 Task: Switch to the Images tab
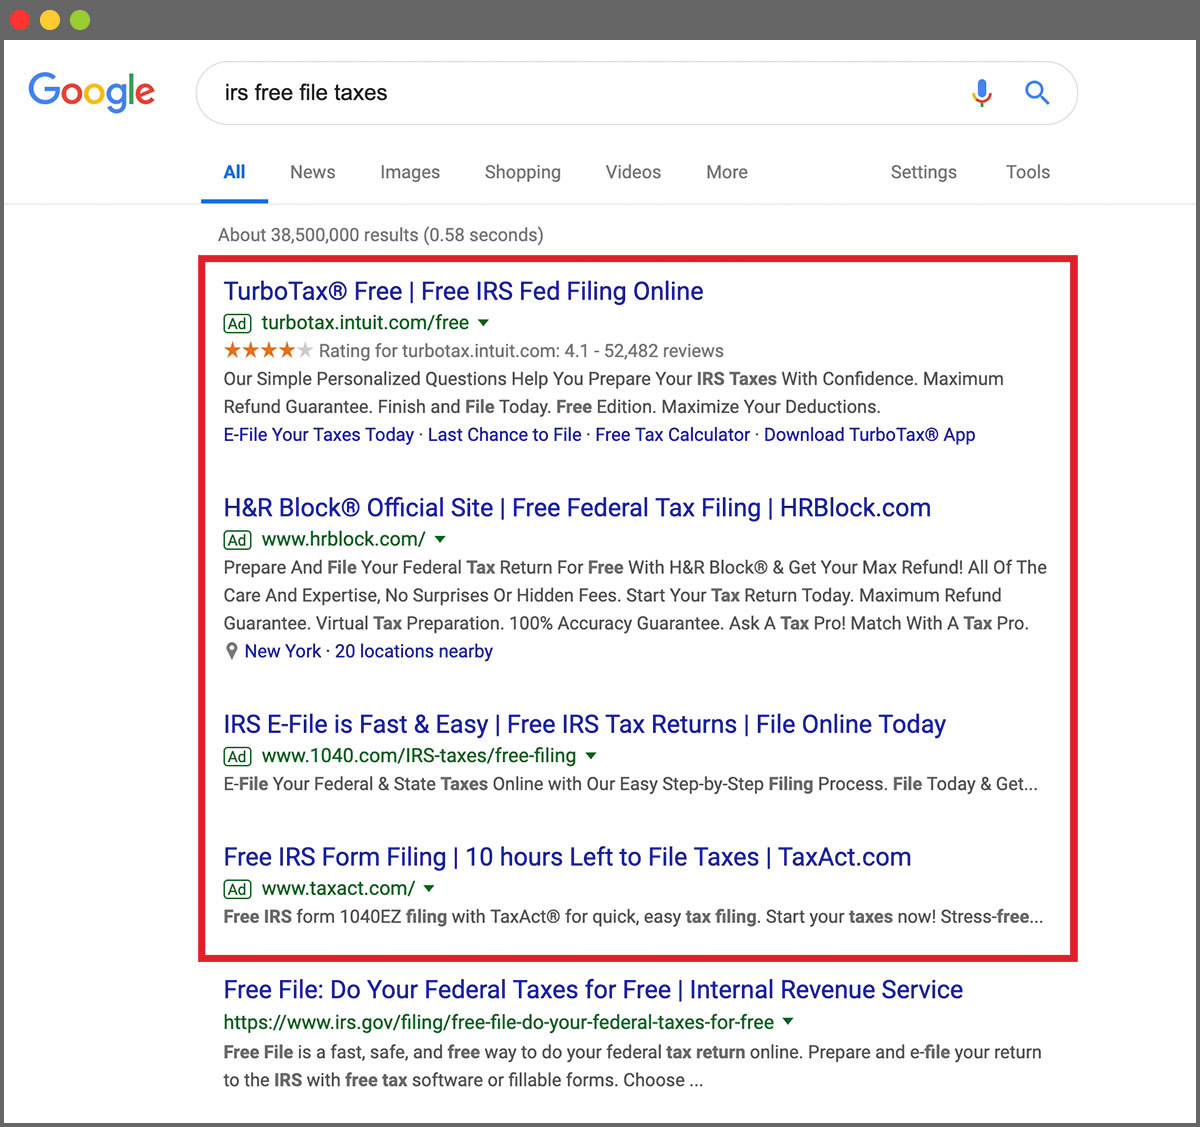(x=409, y=172)
